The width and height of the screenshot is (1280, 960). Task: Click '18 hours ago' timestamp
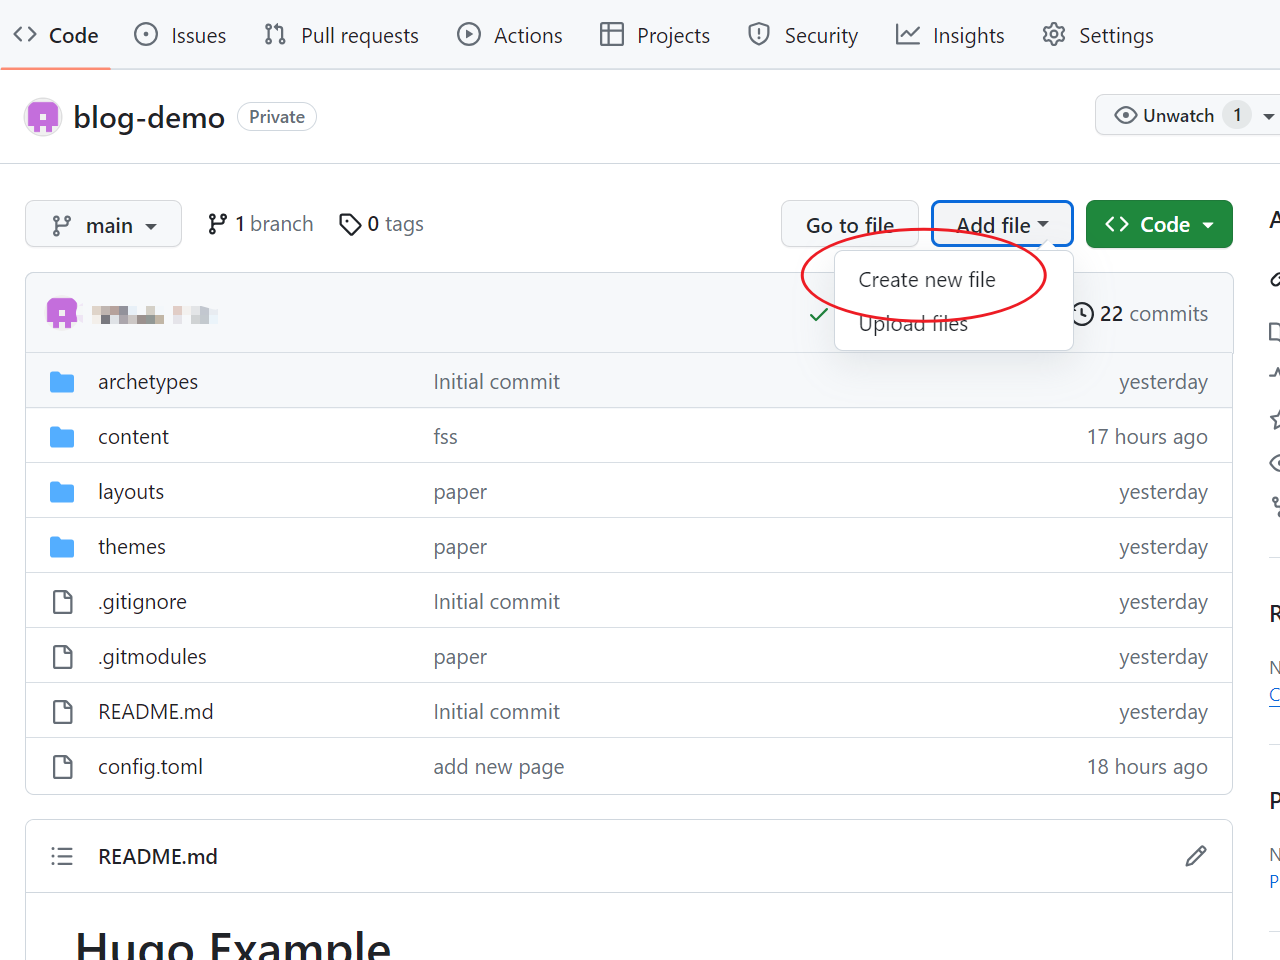(1147, 767)
